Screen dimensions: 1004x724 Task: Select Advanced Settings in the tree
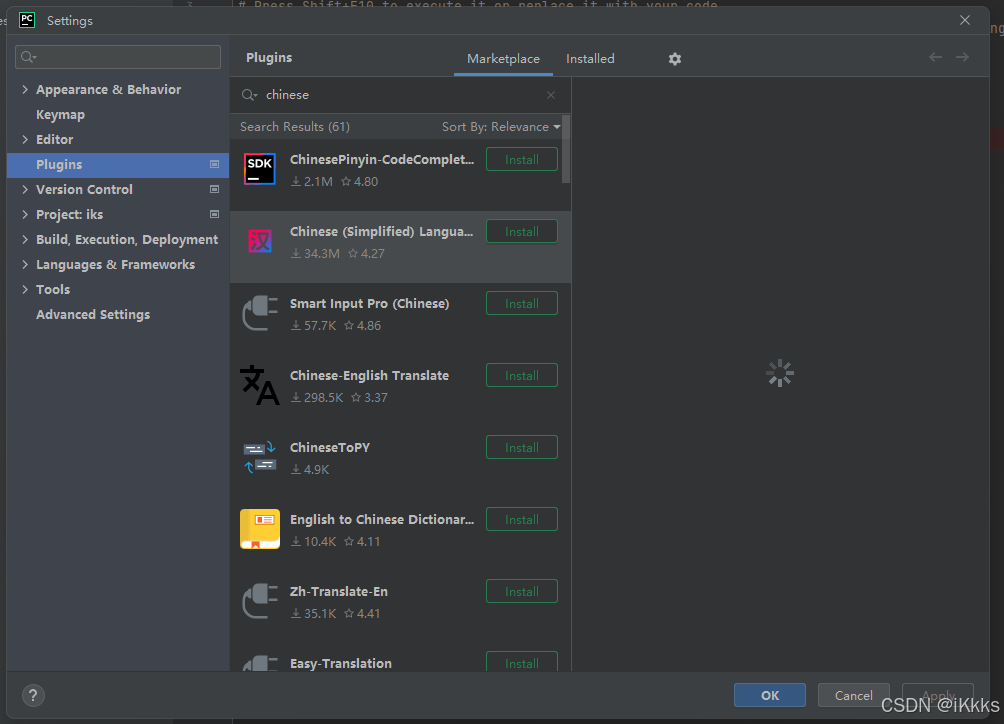pyautogui.click(x=93, y=314)
